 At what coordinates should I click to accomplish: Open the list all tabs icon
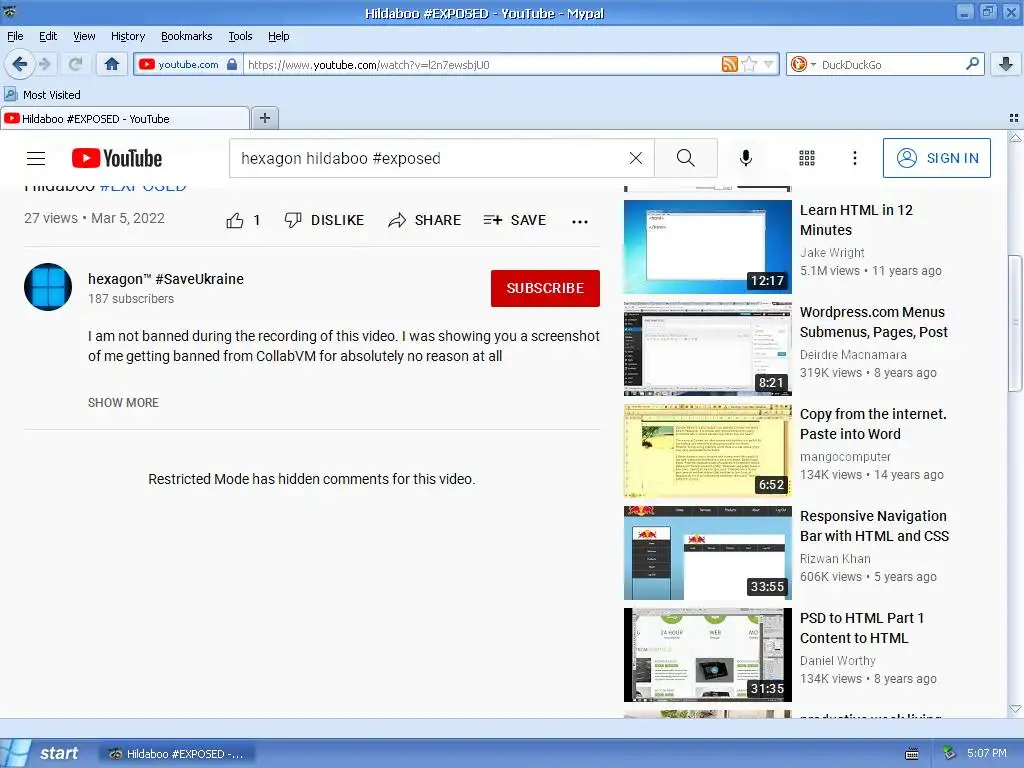[1014, 118]
